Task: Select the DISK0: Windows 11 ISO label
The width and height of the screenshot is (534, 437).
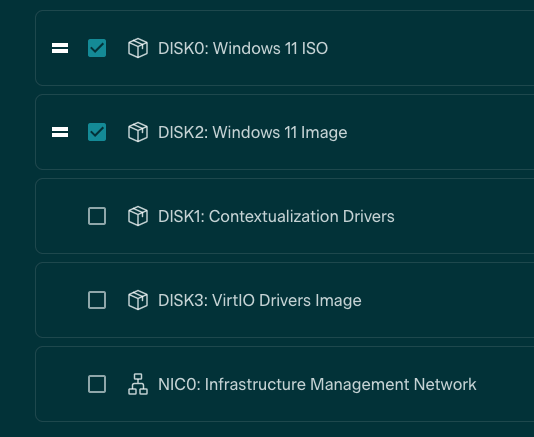Action: click(x=243, y=48)
